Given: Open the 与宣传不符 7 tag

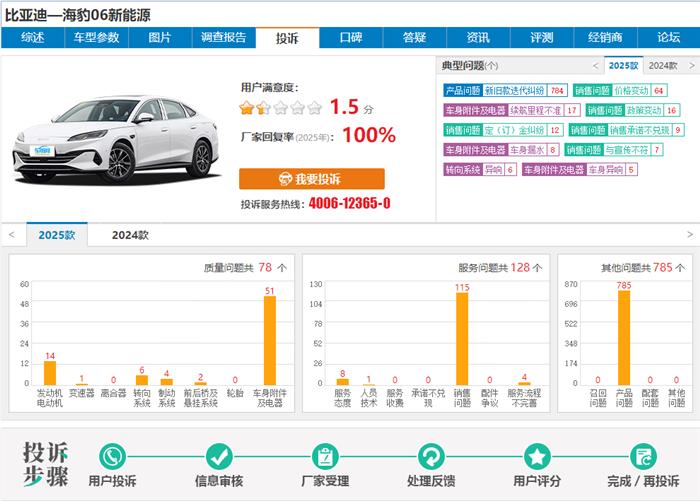Looking at the screenshot, I should 614,150.
